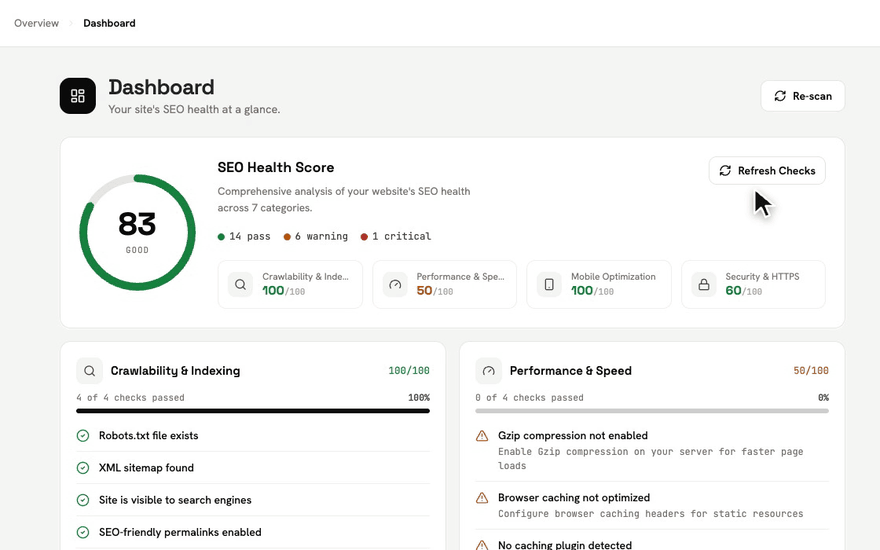Click the magnifier icon in the Crawlability score card
The height and width of the screenshot is (550, 880).
pyautogui.click(x=240, y=285)
